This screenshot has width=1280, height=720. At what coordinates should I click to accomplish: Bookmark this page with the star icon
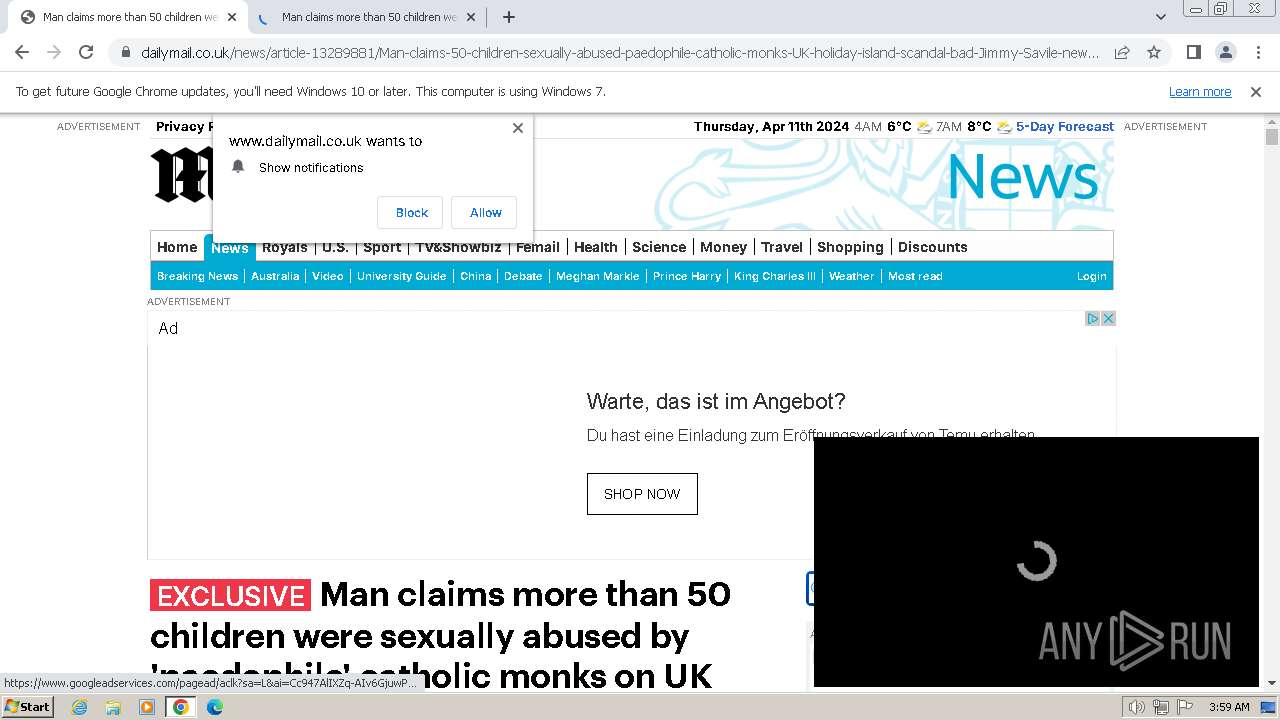pyautogui.click(x=1154, y=52)
